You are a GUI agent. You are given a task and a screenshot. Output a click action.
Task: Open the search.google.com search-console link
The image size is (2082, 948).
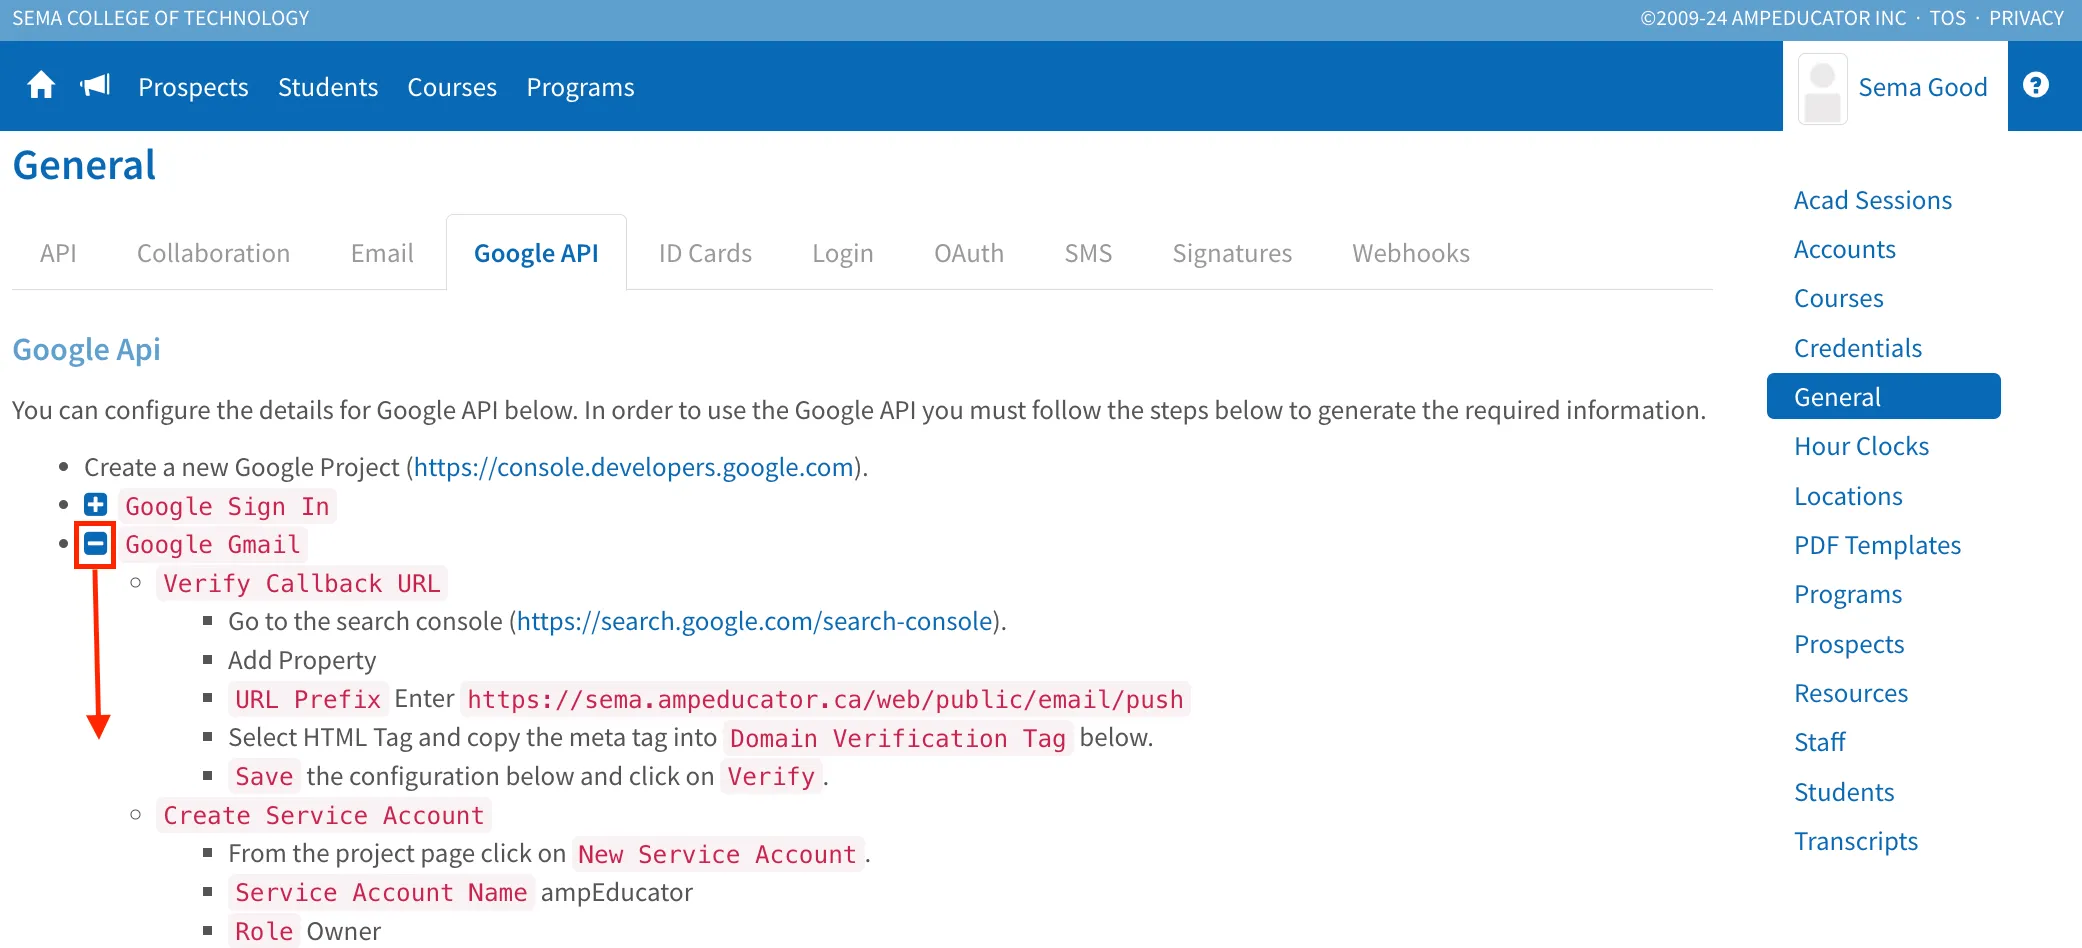point(755,621)
